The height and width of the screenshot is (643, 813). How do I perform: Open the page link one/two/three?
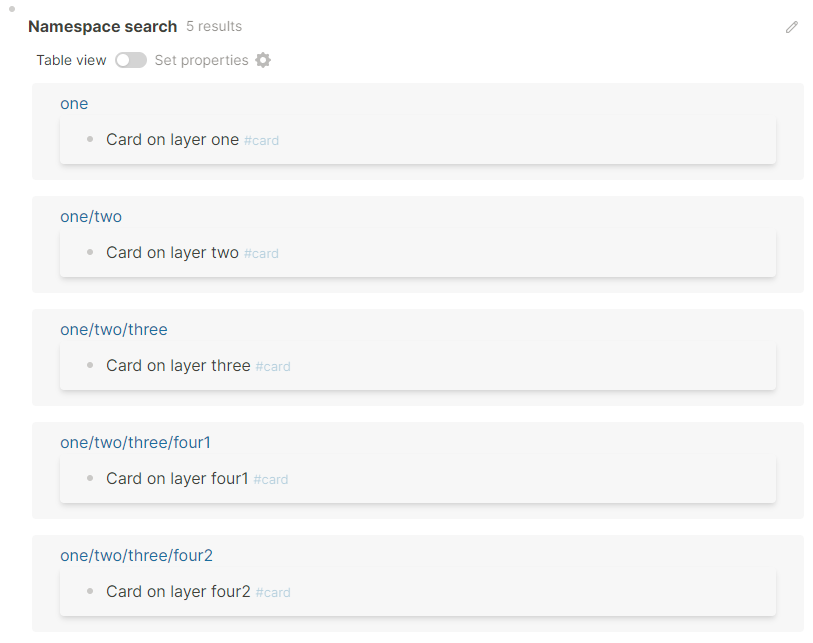(x=113, y=329)
